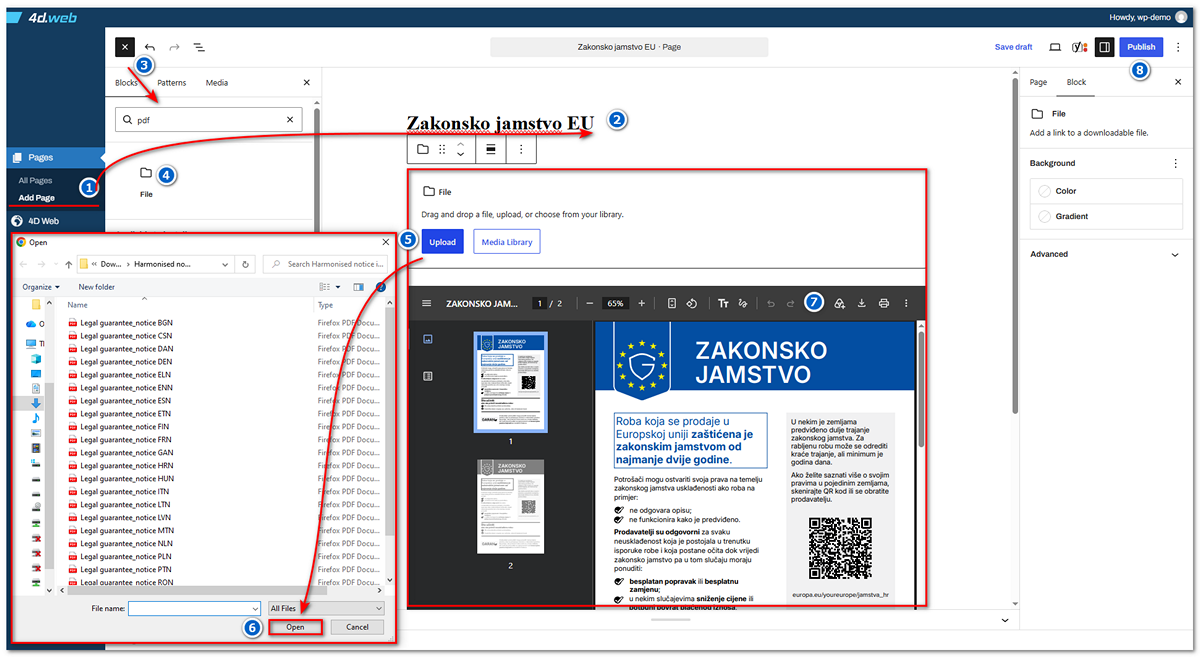Open the Organize dropdown in the file dialog
The height and width of the screenshot is (657, 1200).
click(41, 287)
